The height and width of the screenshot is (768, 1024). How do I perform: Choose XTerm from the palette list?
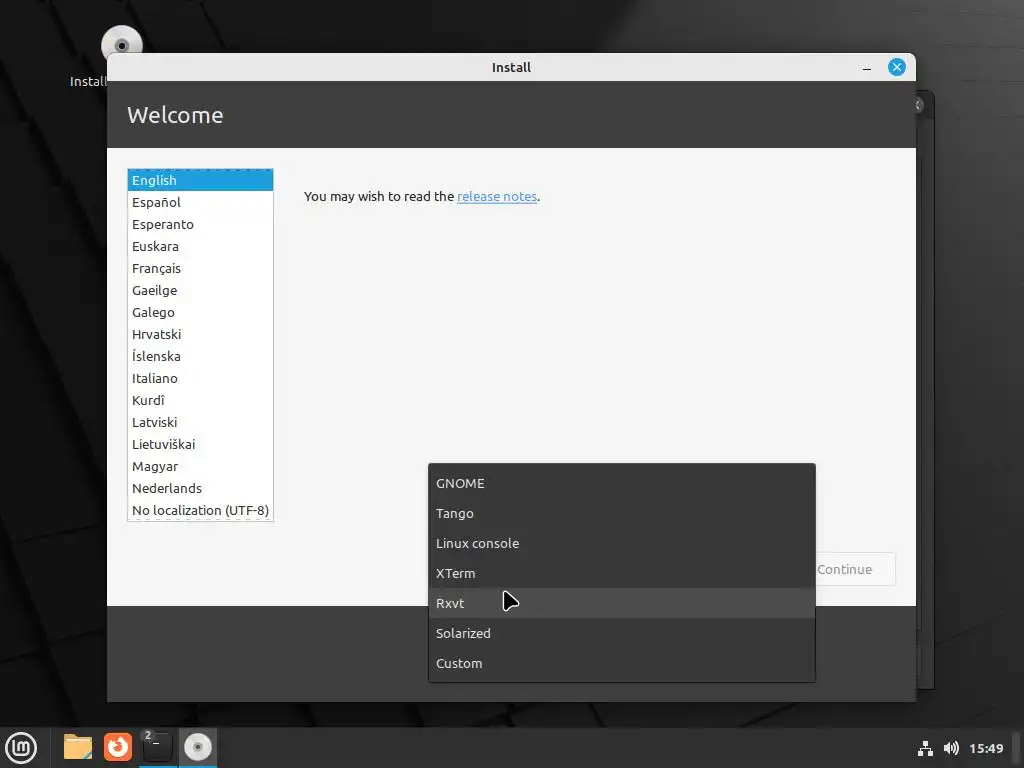click(622, 573)
